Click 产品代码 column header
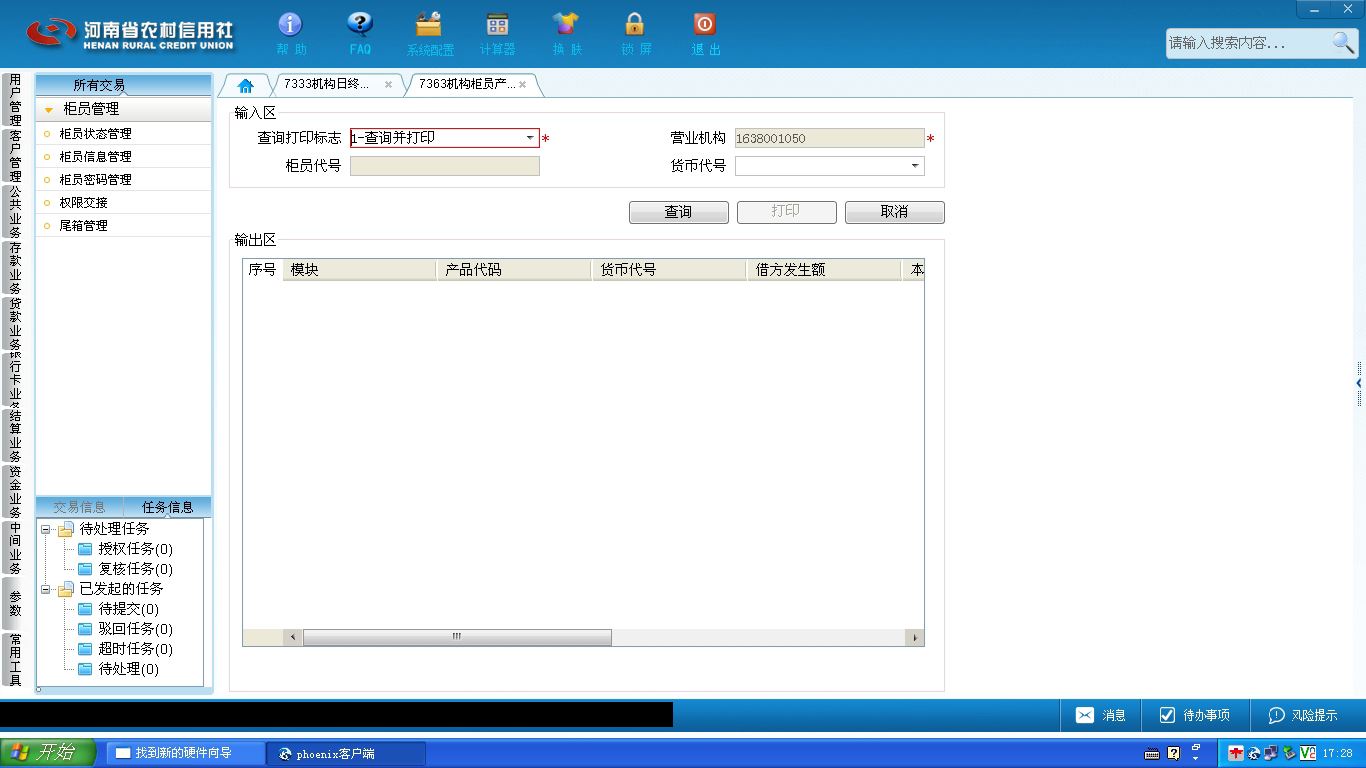 [x=514, y=270]
